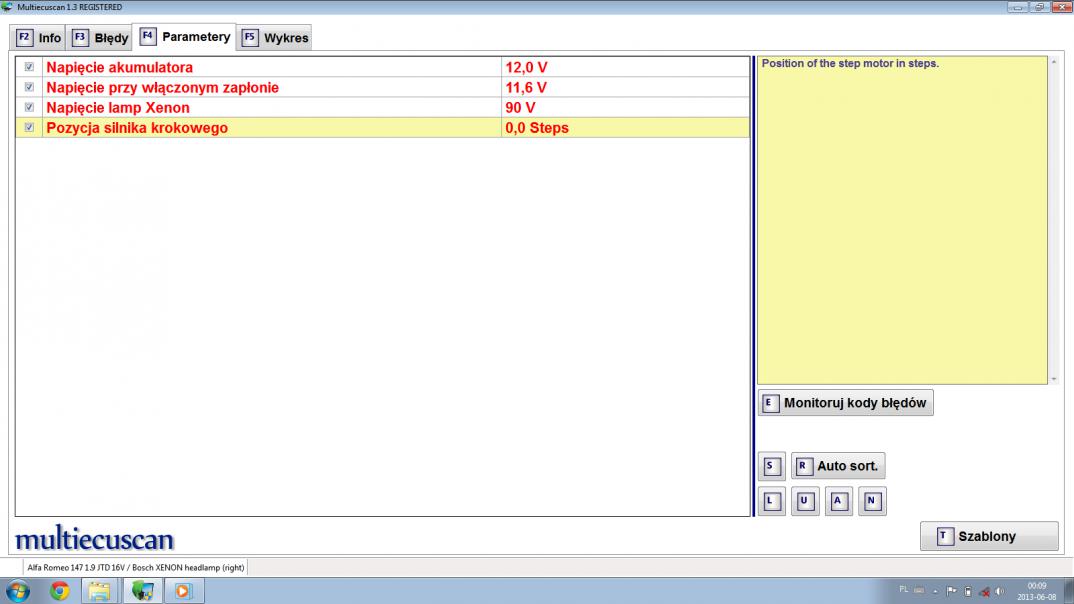This screenshot has height=604, width=1074.
Task: Click the battery tray icon
Action: 968,590
